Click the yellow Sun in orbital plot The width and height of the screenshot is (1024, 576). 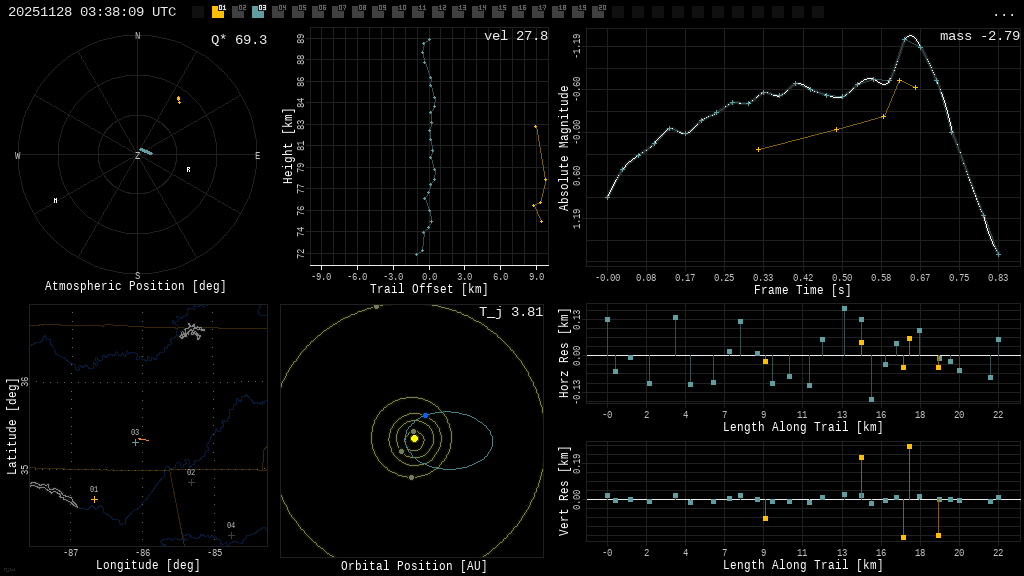tap(414, 438)
